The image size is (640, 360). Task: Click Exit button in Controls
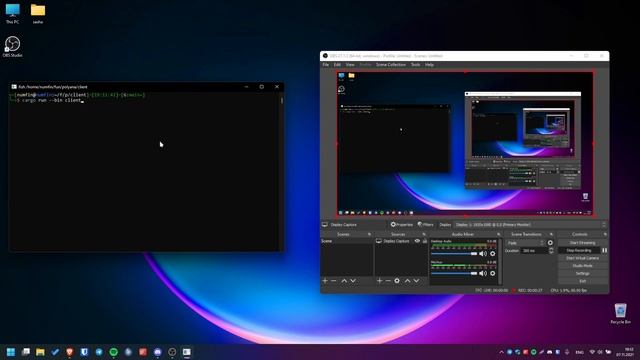(x=582, y=281)
